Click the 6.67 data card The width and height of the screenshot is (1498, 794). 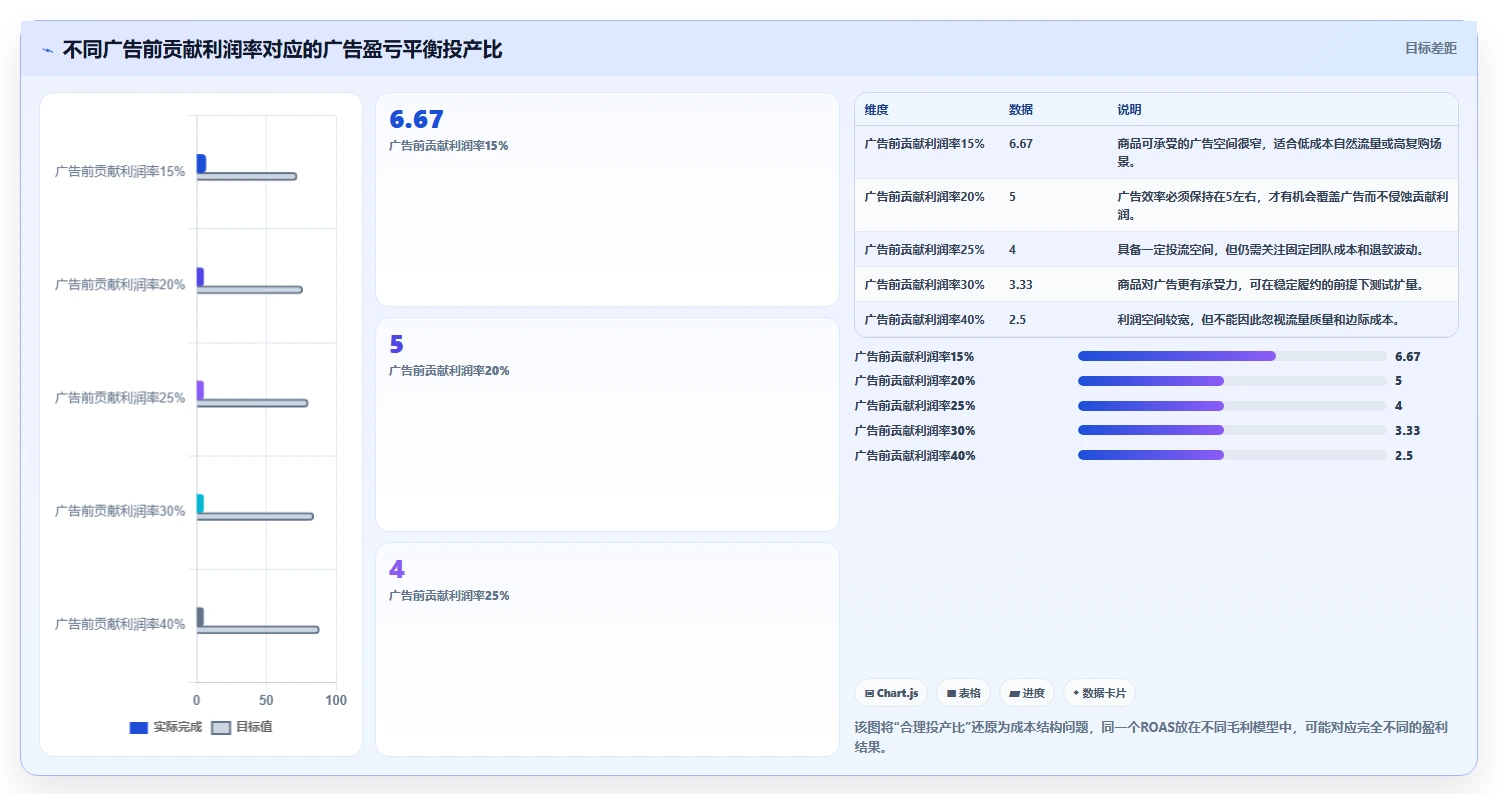coord(607,199)
